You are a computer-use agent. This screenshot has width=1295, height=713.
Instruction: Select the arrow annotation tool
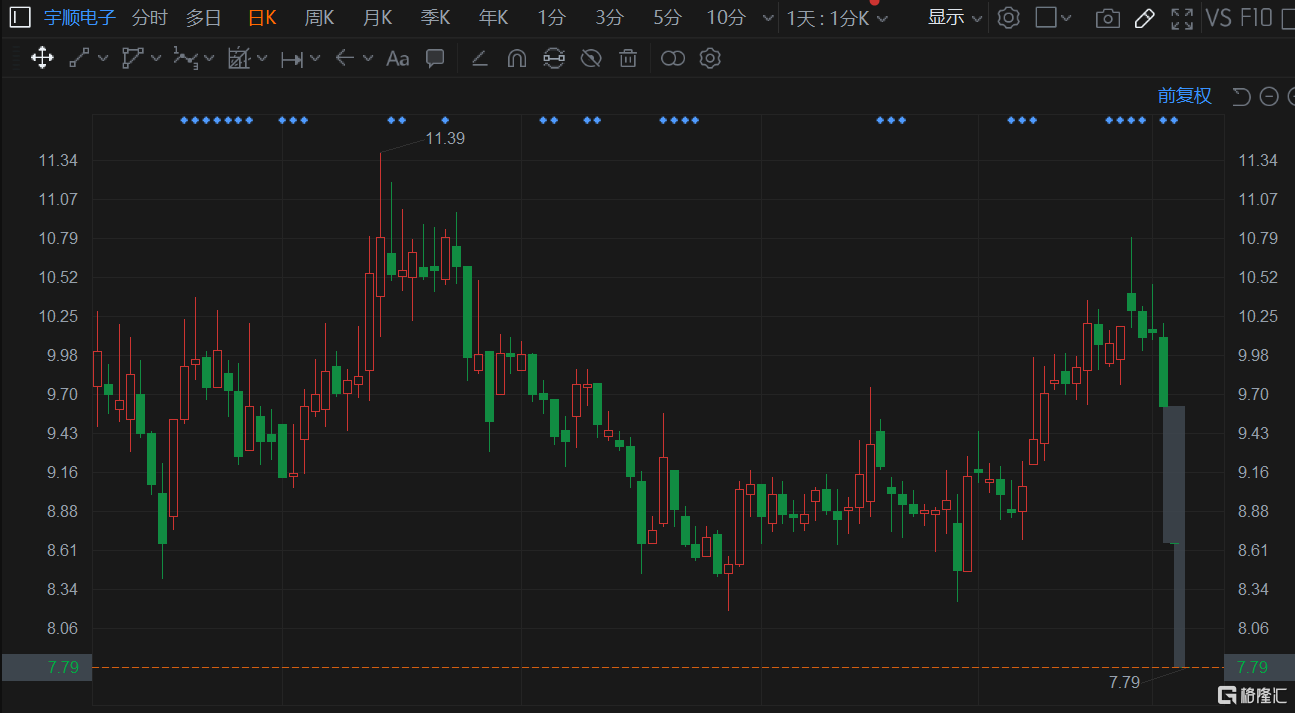tap(345, 58)
